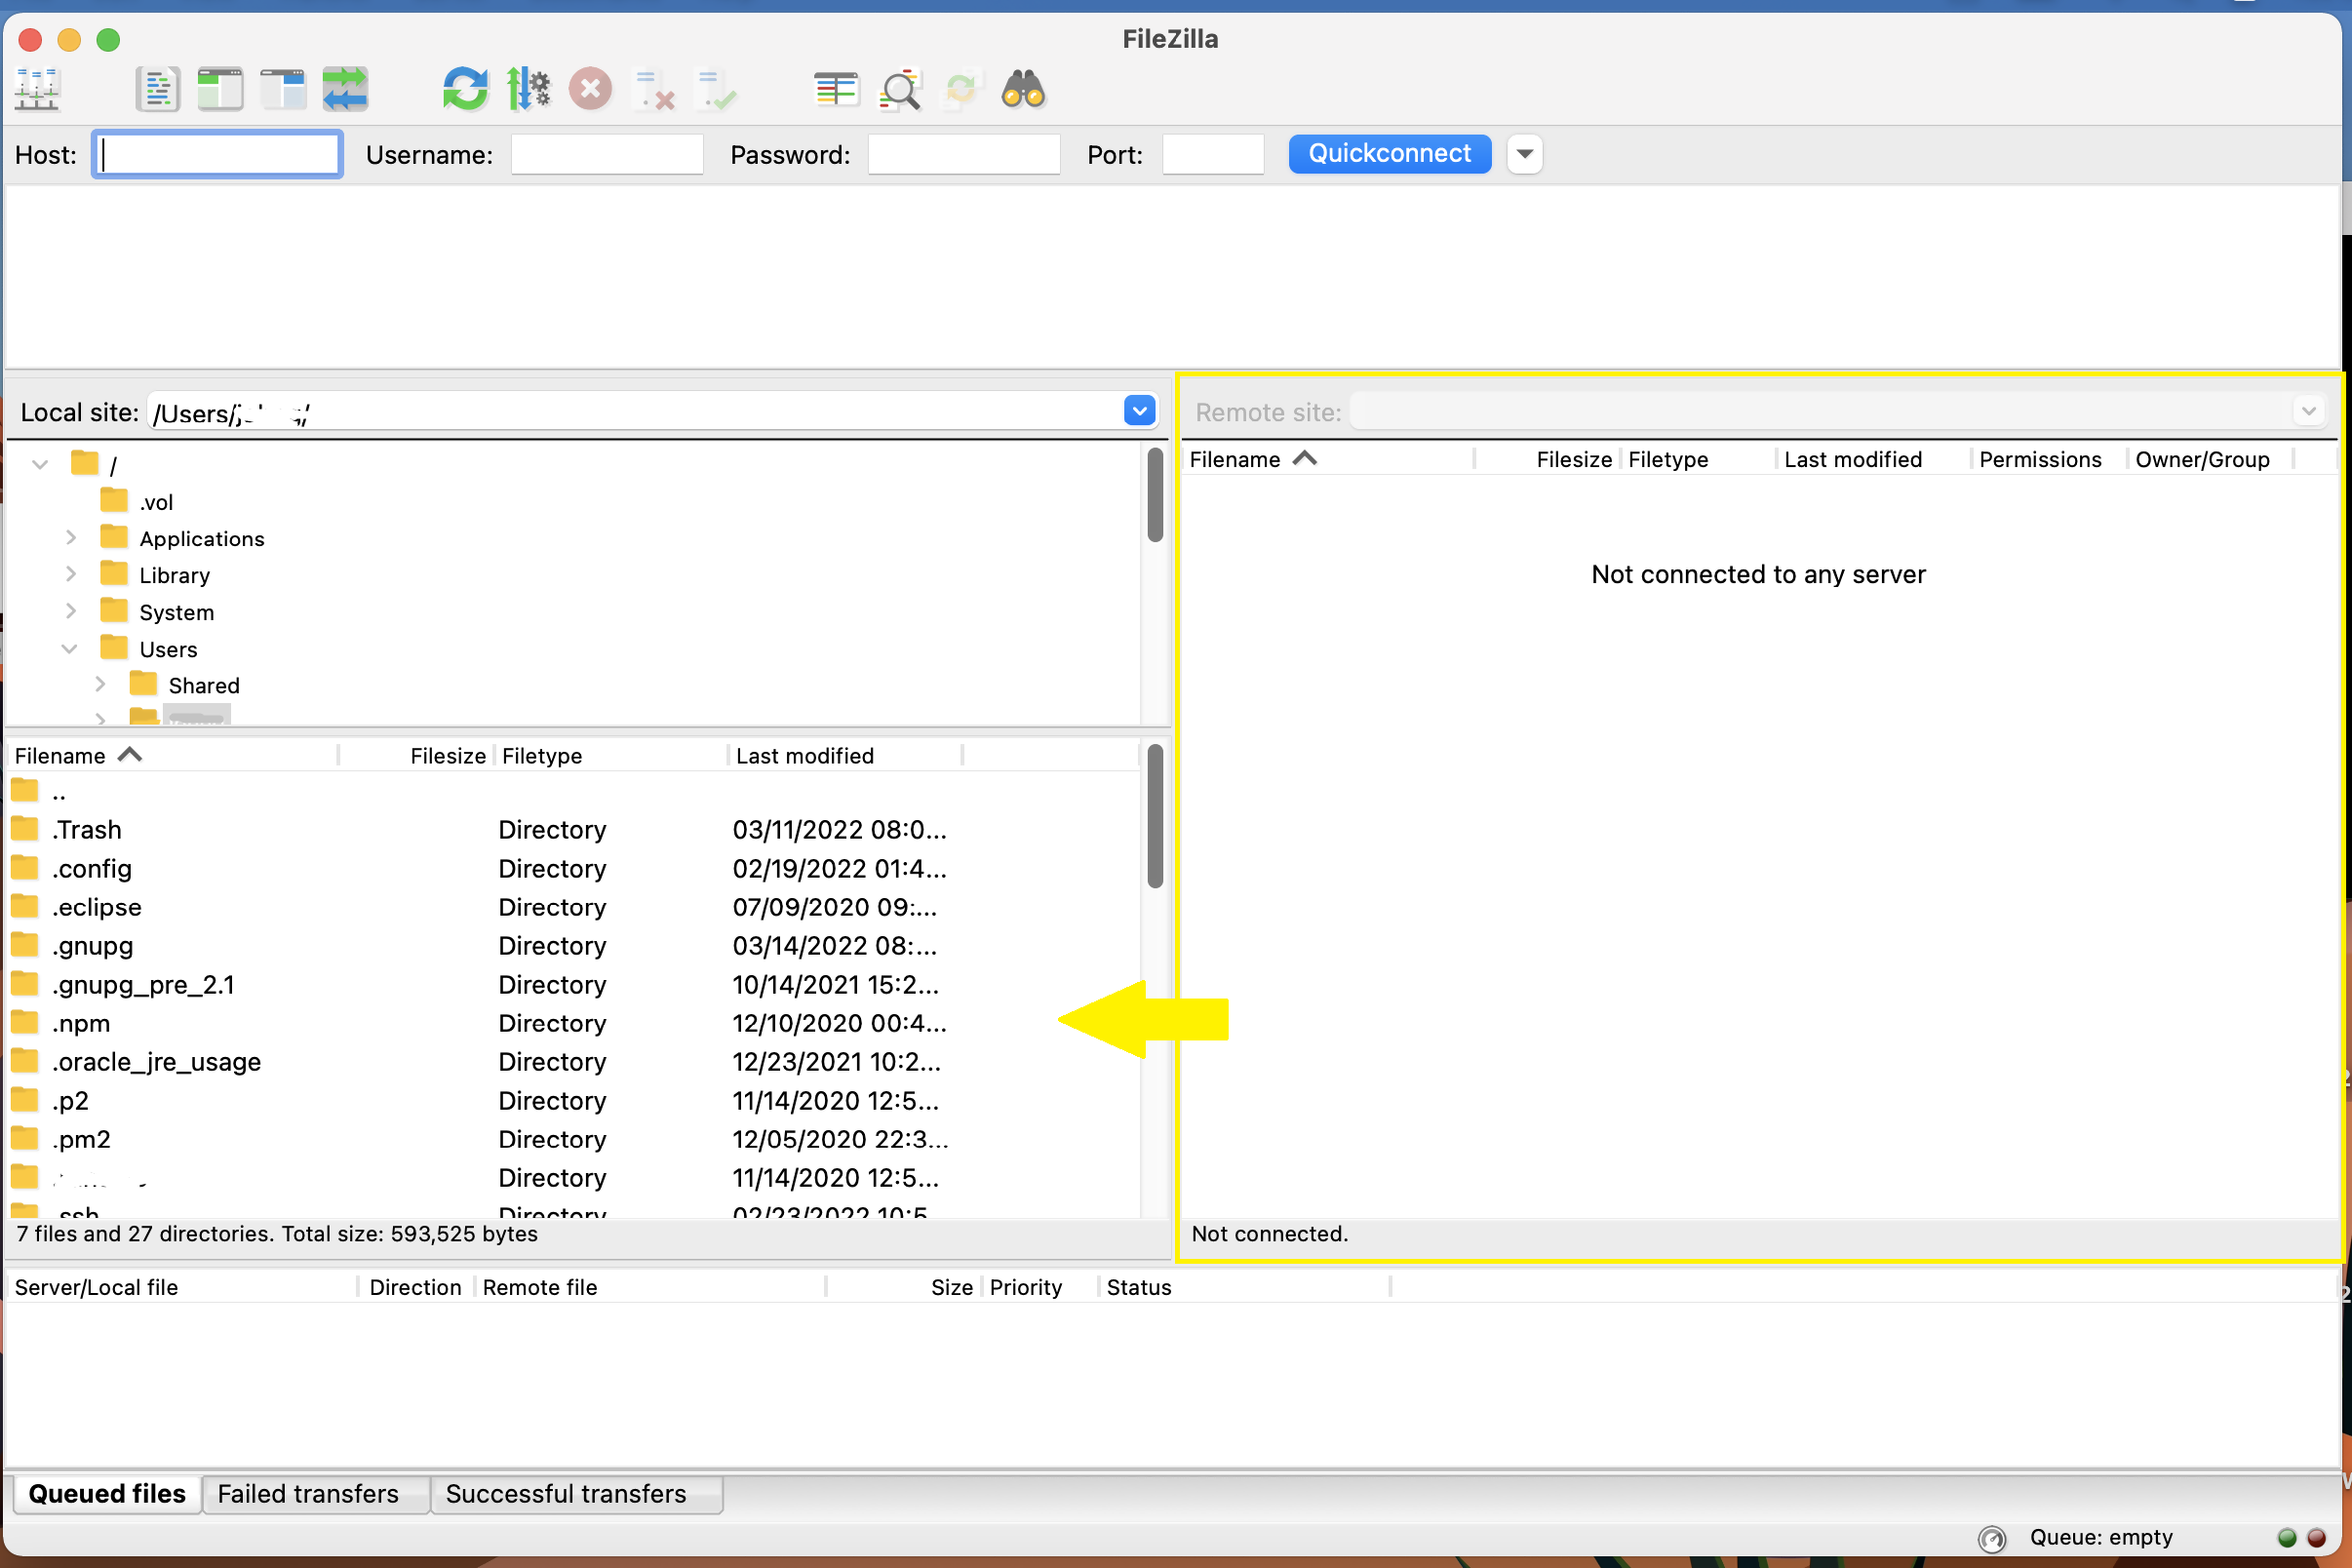Click the Status queue column header
The height and width of the screenshot is (1568, 2352).
pyautogui.click(x=1244, y=1287)
